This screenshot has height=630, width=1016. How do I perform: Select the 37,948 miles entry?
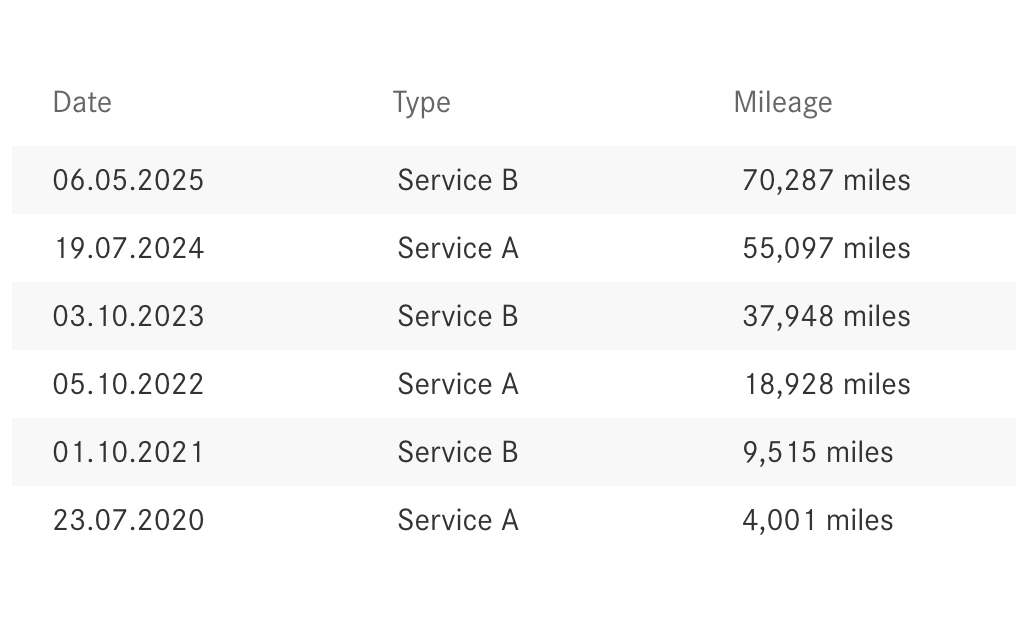[826, 316]
